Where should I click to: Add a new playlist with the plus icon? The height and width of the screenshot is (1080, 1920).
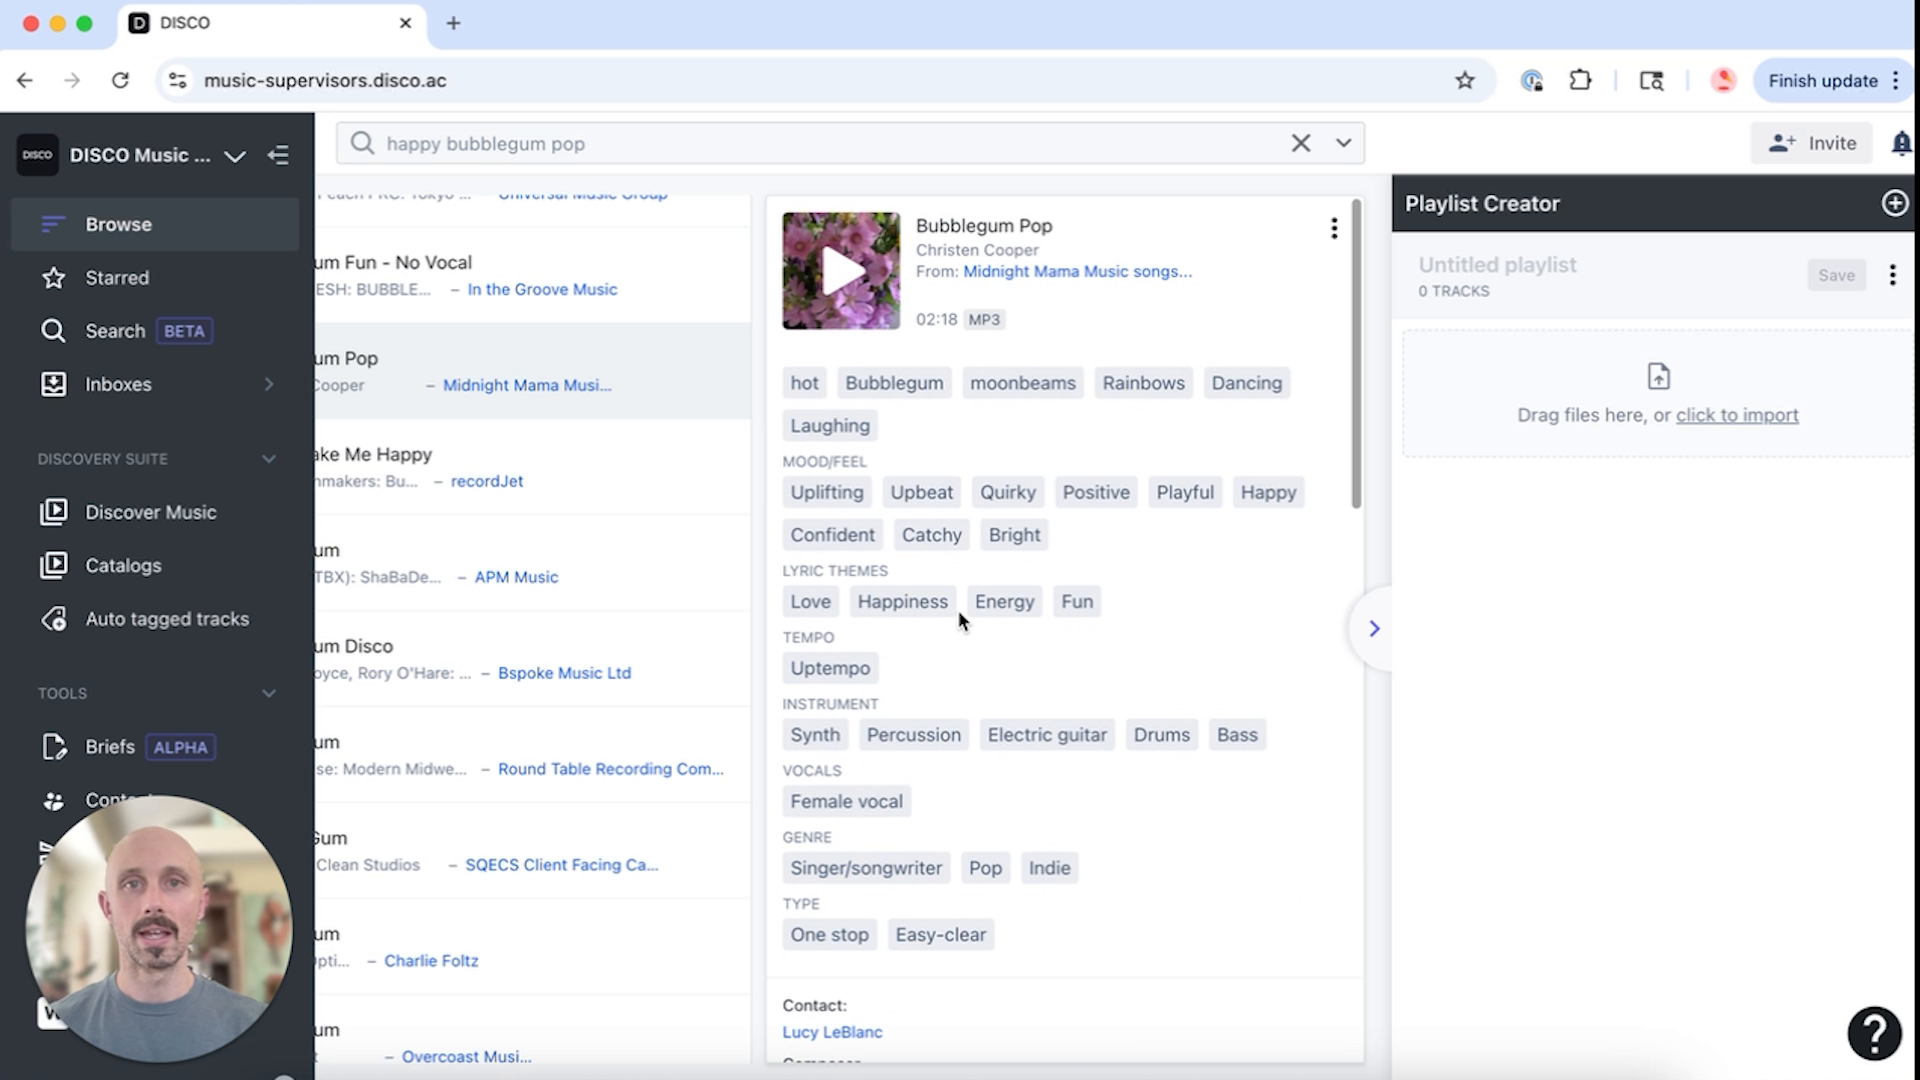point(1895,203)
